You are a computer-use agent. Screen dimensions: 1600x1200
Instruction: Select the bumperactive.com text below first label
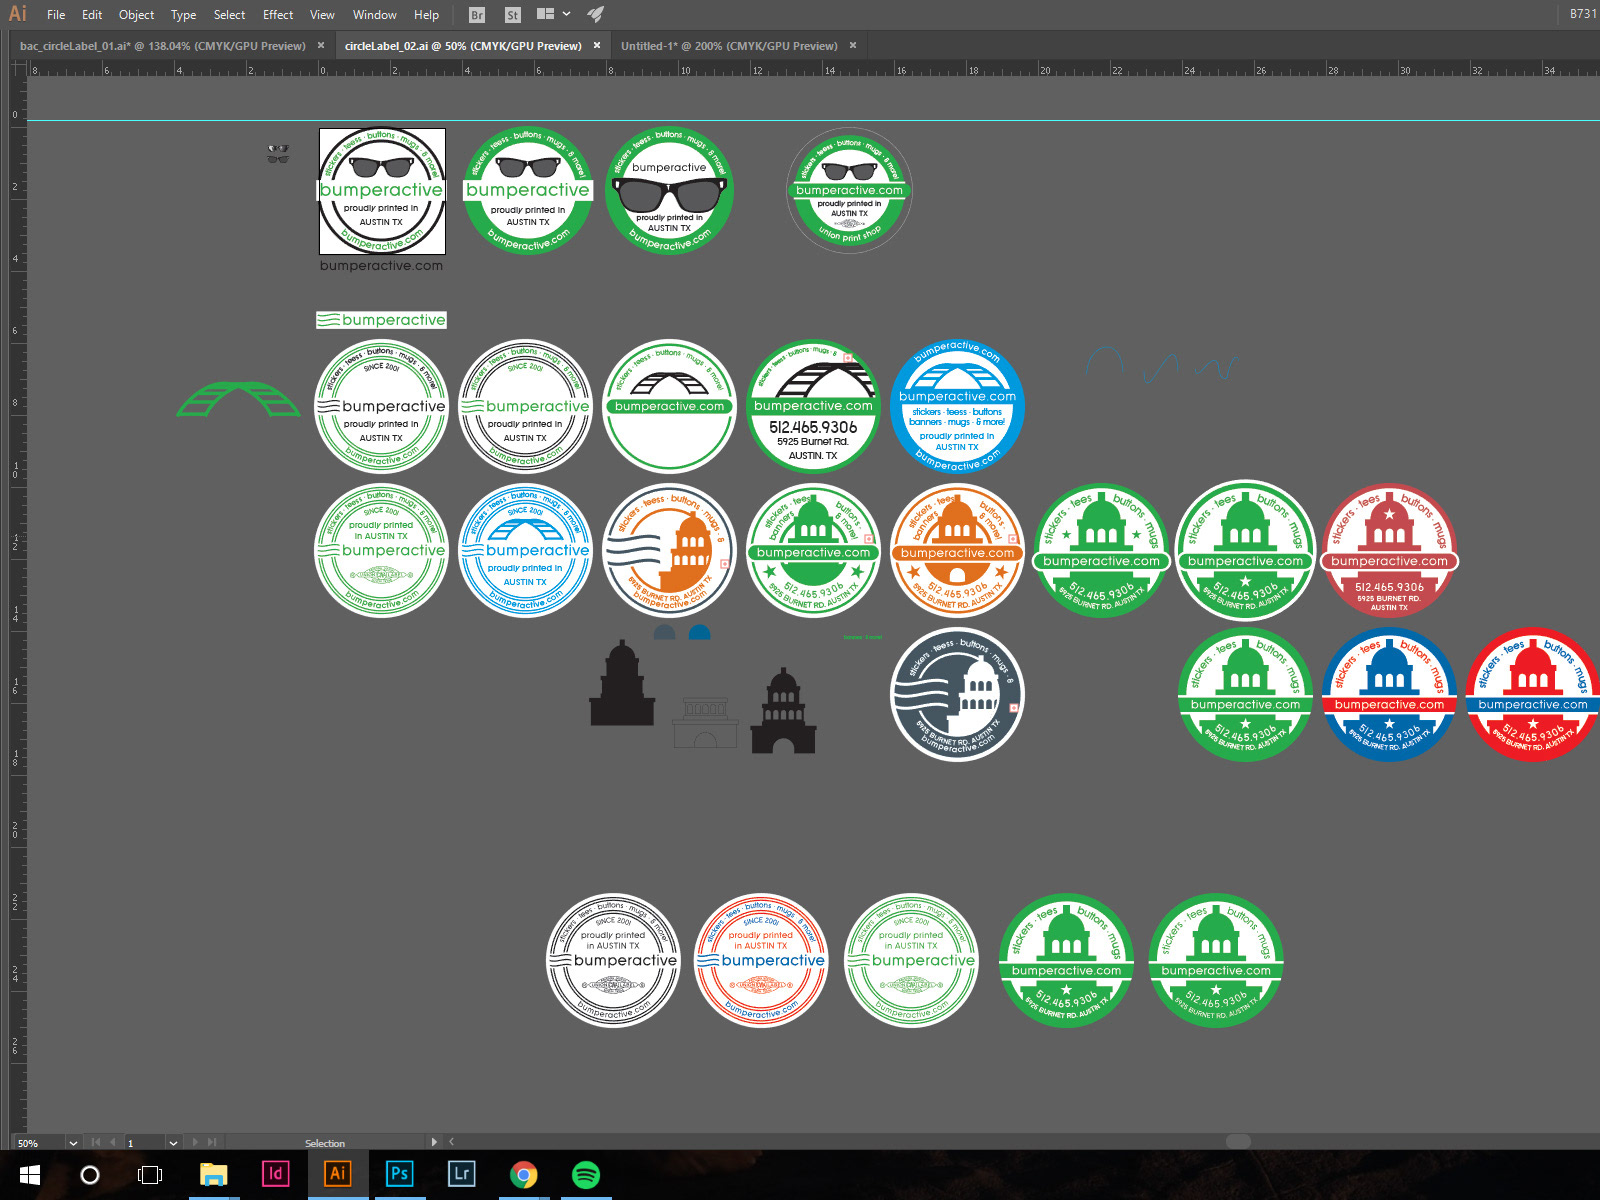click(381, 266)
